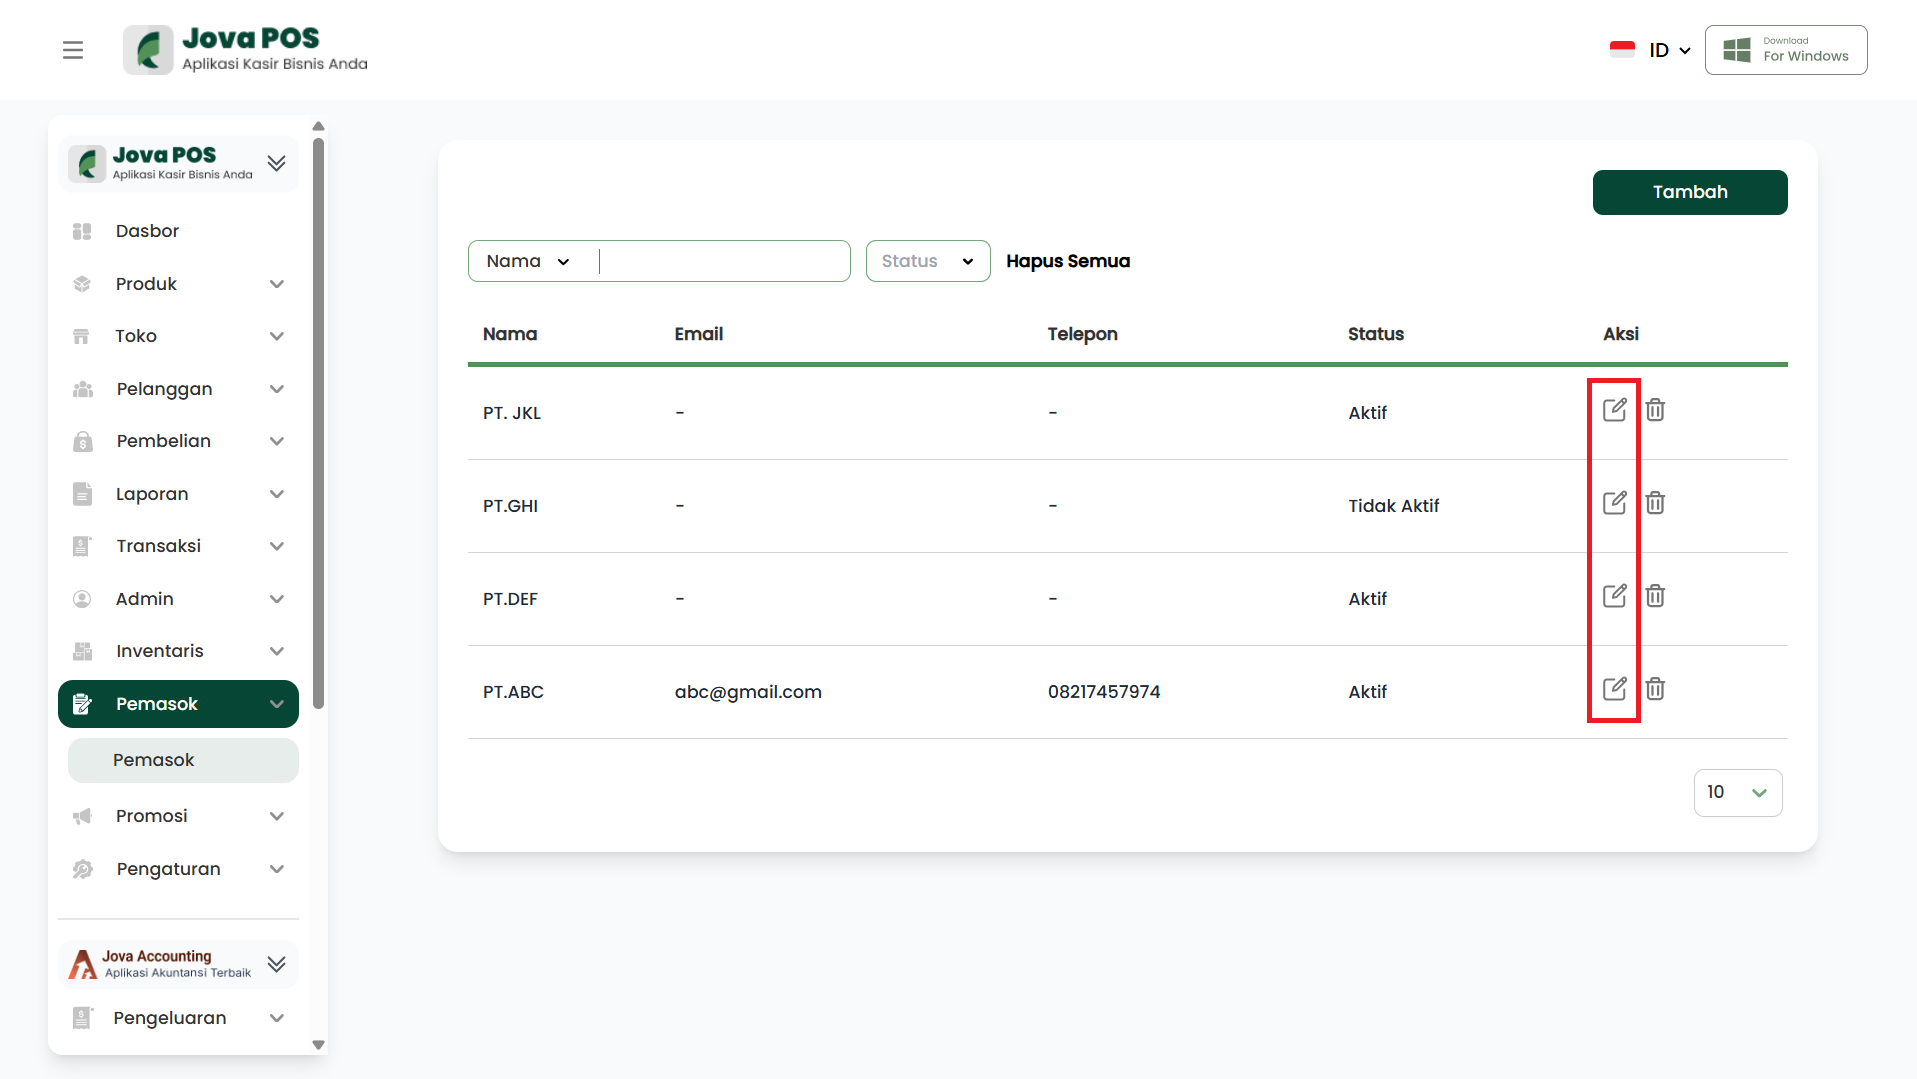Screen dimensions: 1917x1079
Task: Open the Dasbor menu item
Action: pos(147,231)
